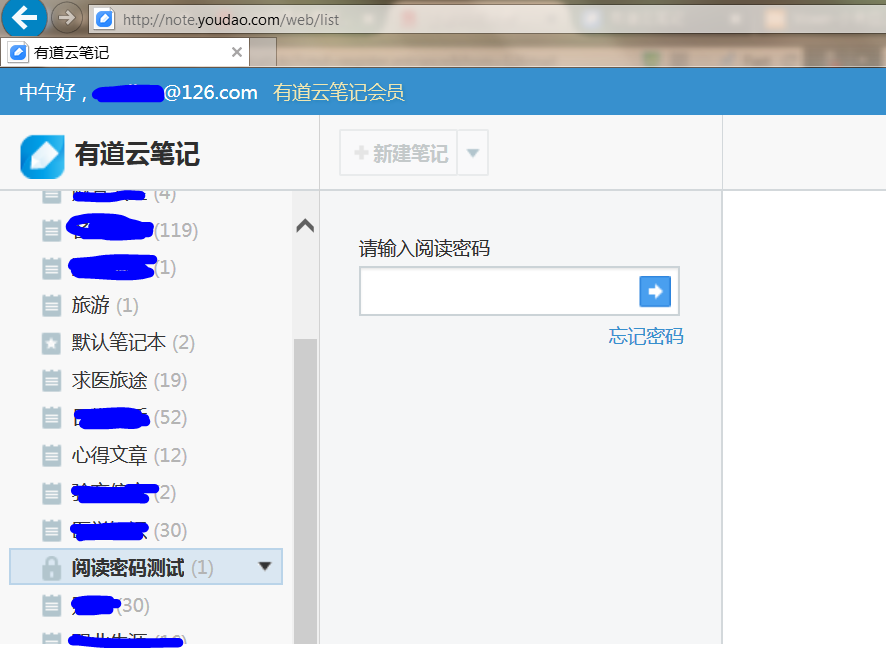Open the redacted notebook with (119) notes
This screenshot has width=886, height=648.
click(x=133, y=229)
